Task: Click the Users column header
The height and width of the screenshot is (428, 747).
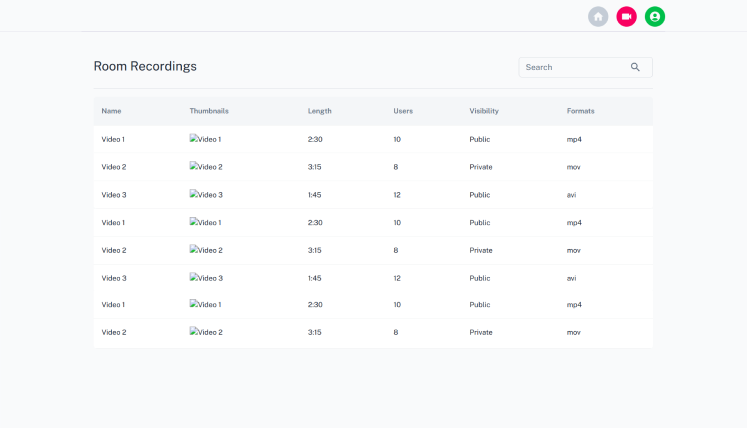Action: pyautogui.click(x=403, y=111)
